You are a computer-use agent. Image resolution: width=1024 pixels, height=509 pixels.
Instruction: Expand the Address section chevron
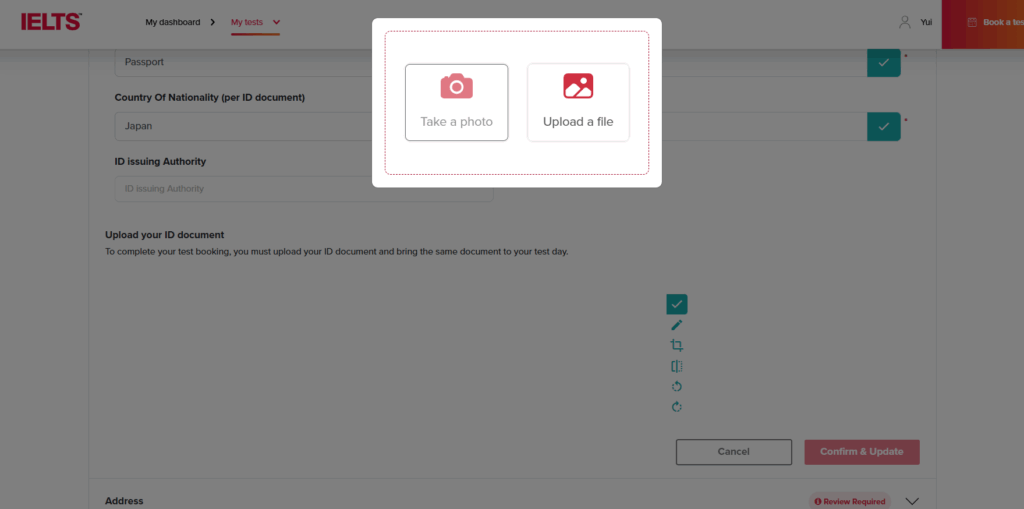tap(911, 501)
